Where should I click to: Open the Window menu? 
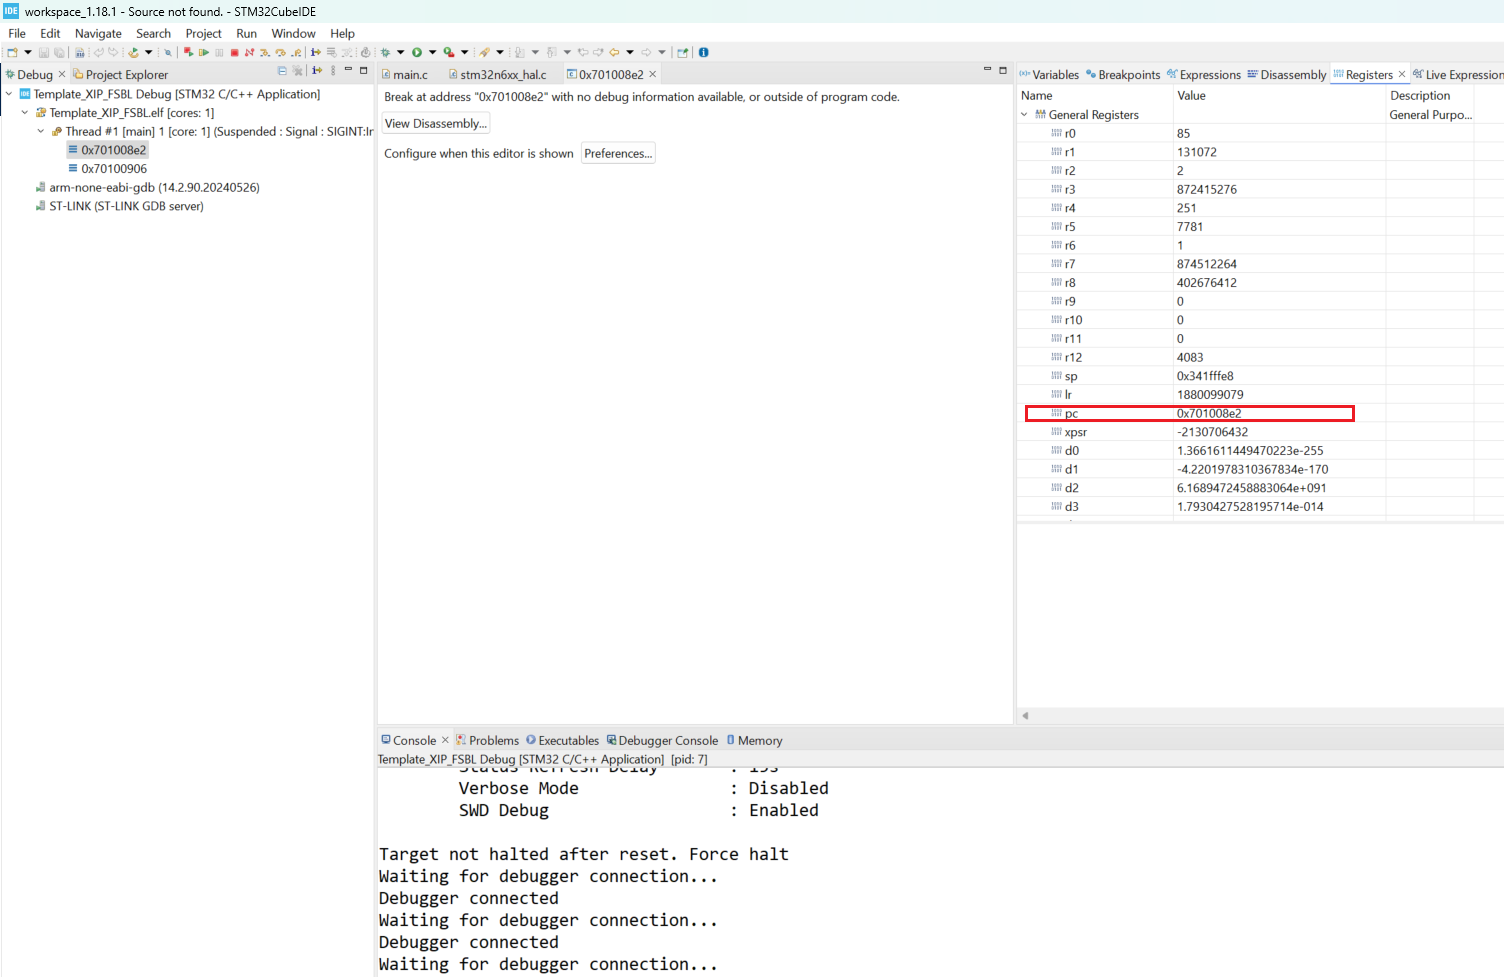point(293,33)
